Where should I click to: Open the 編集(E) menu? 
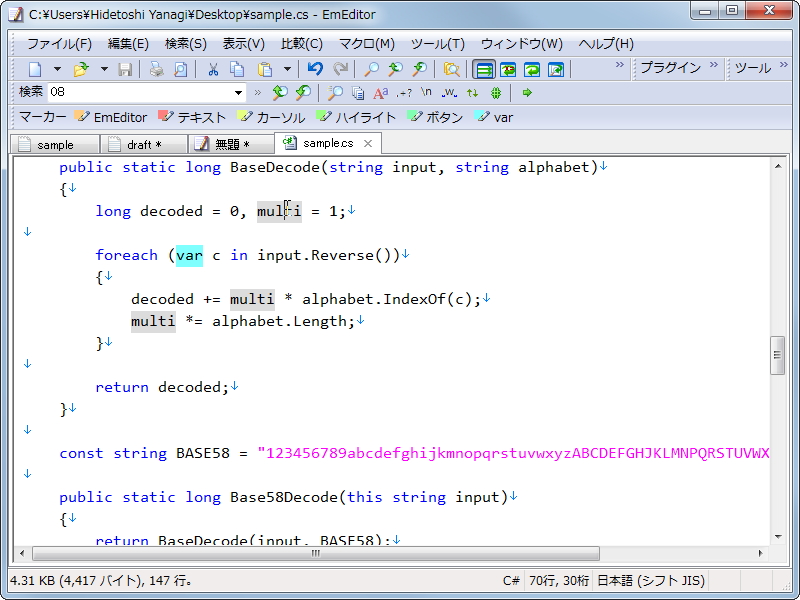pos(128,44)
